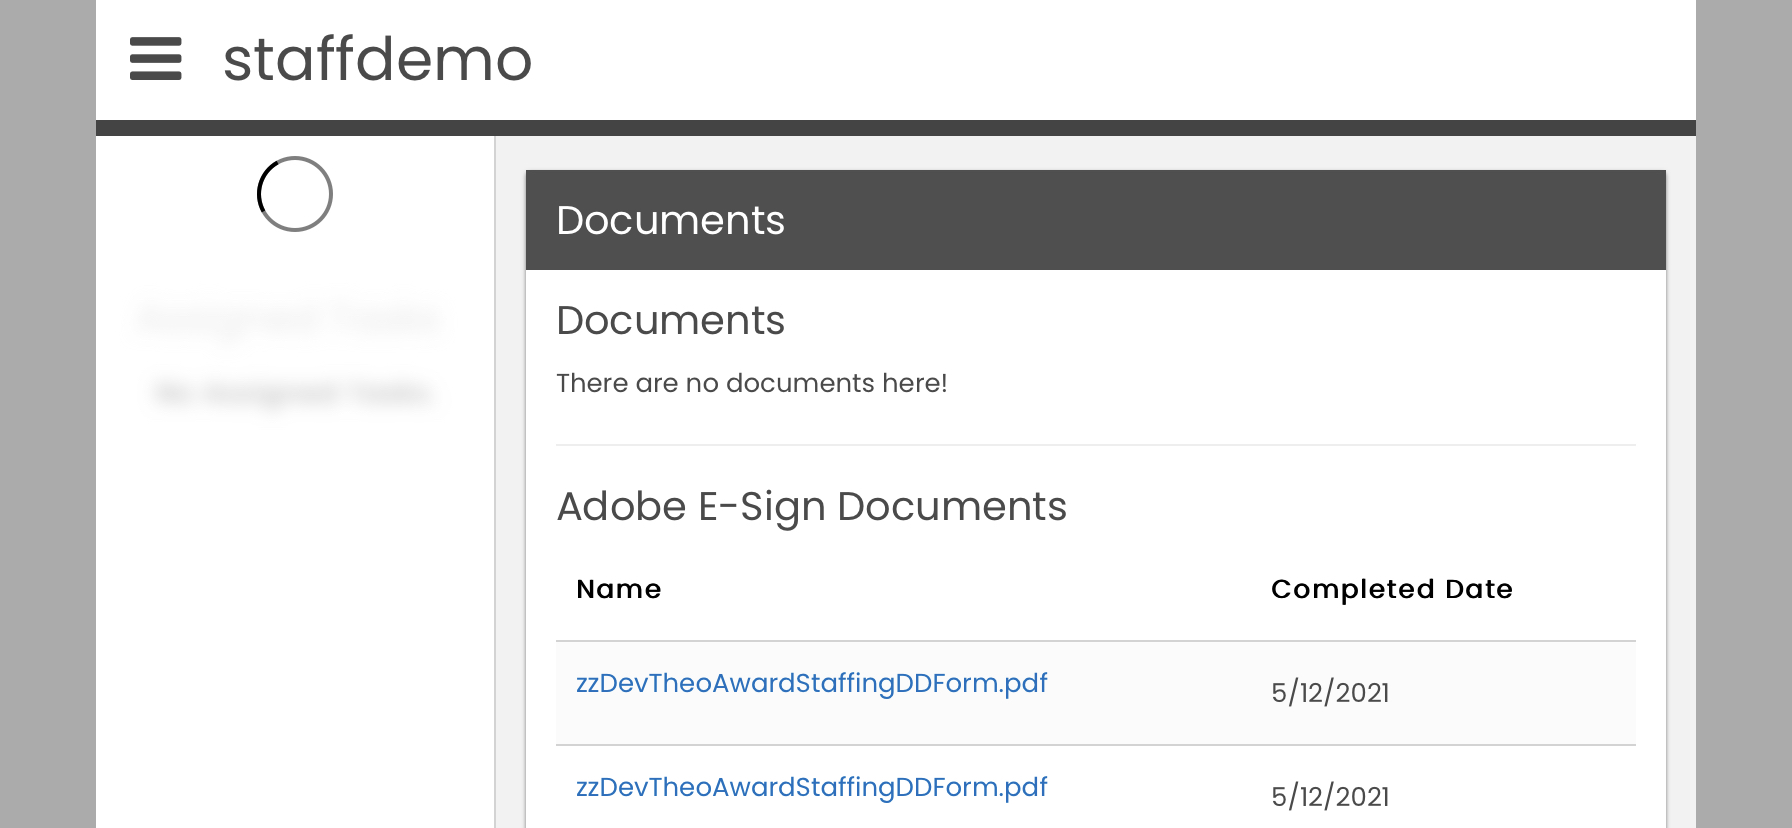Click blurred 'No Assigned Tasks' sidebar text
Screen dimensions: 1792x828
(292, 393)
